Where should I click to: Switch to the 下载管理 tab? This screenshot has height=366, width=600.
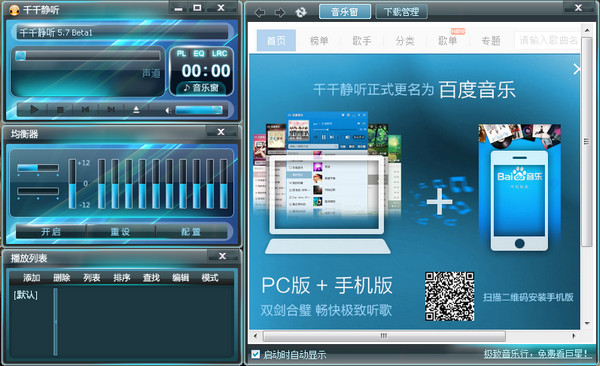point(401,11)
